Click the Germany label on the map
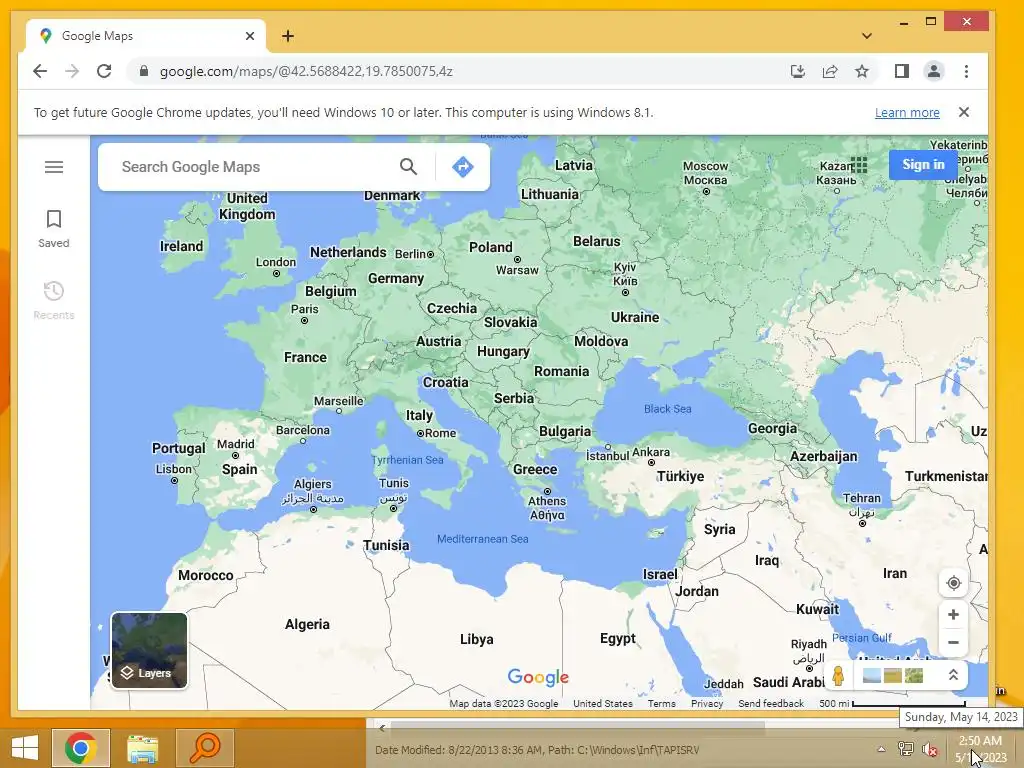The image size is (1024, 768). [396, 278]
